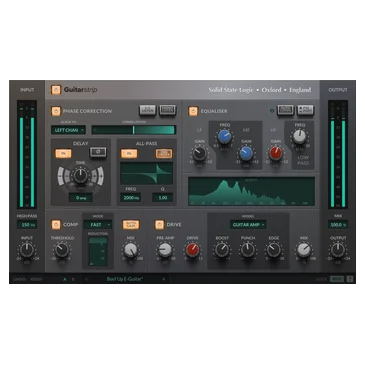Click the Input gain knob
Image resolution: width=365 pixels, height=365 pixels.
(x=27, y=250)
